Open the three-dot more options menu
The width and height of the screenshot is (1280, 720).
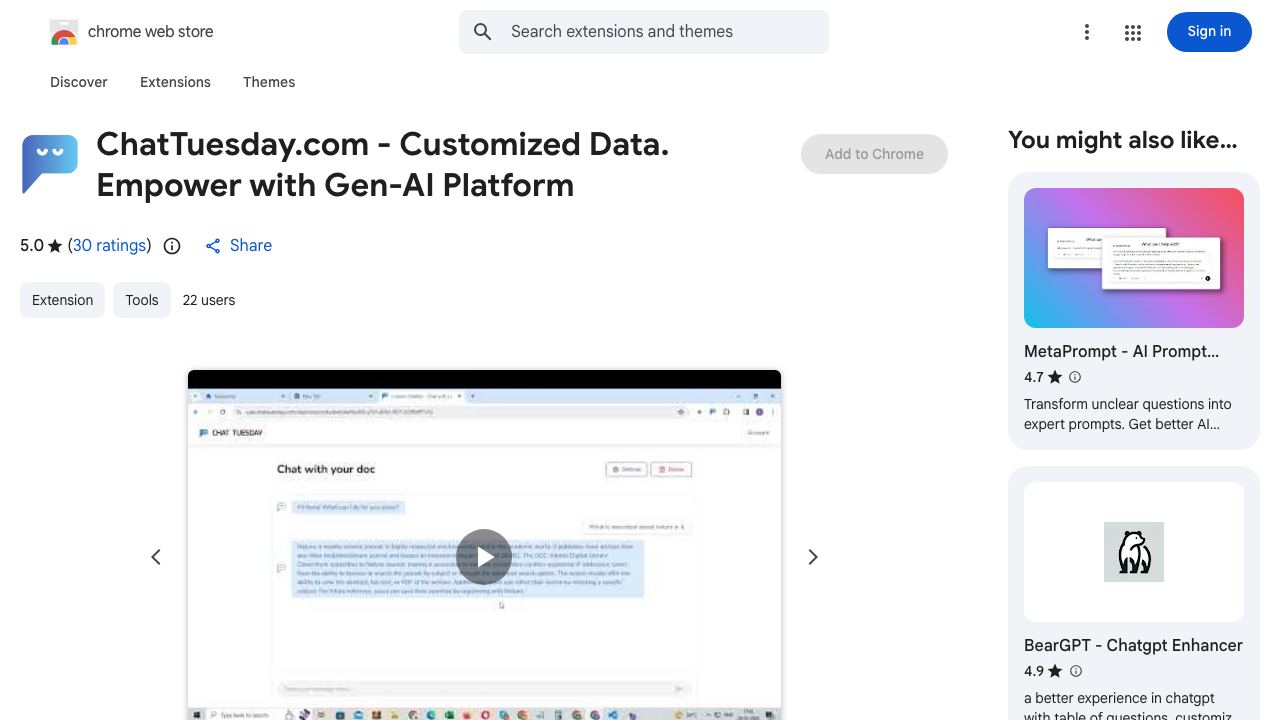[1087, 32]
